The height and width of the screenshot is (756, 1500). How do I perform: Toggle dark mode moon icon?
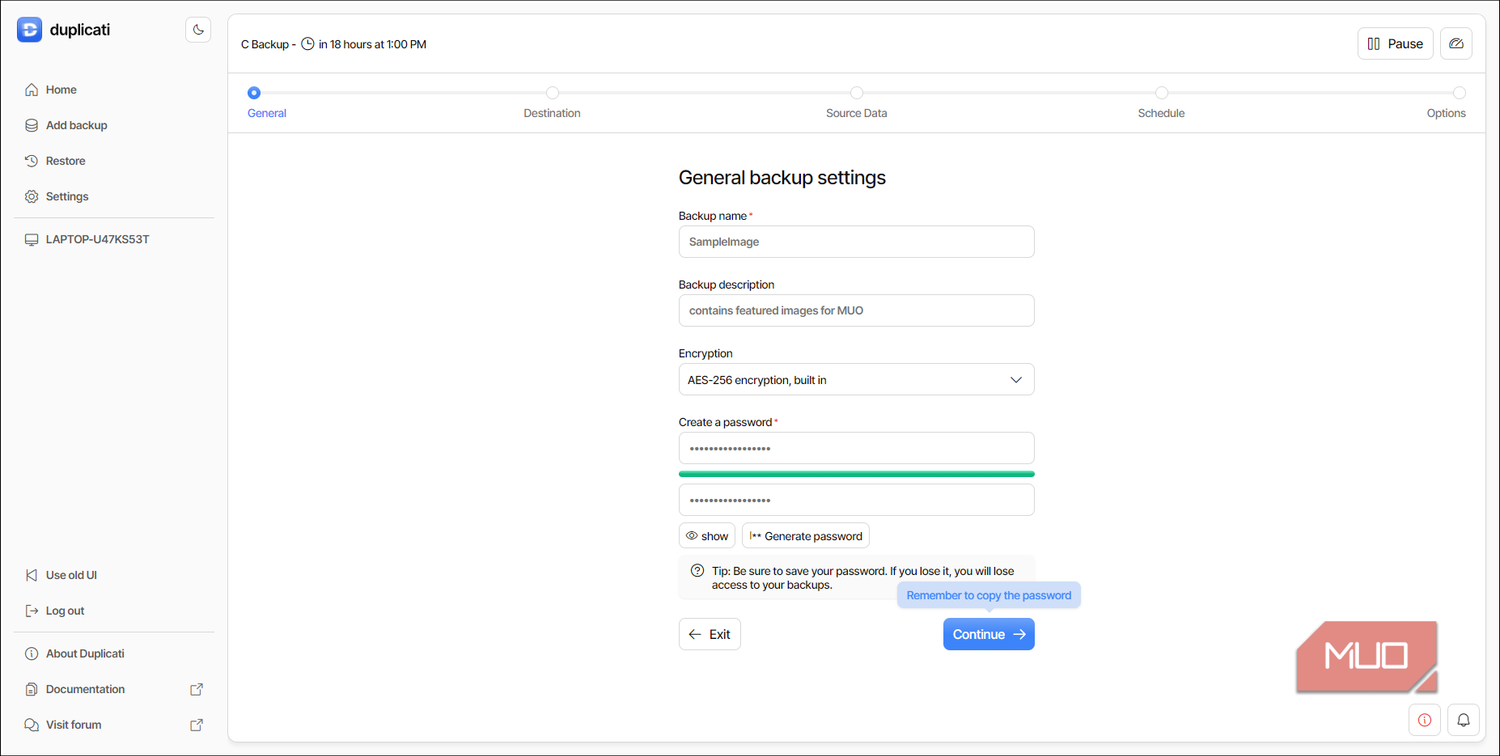[x=198, y=30]
